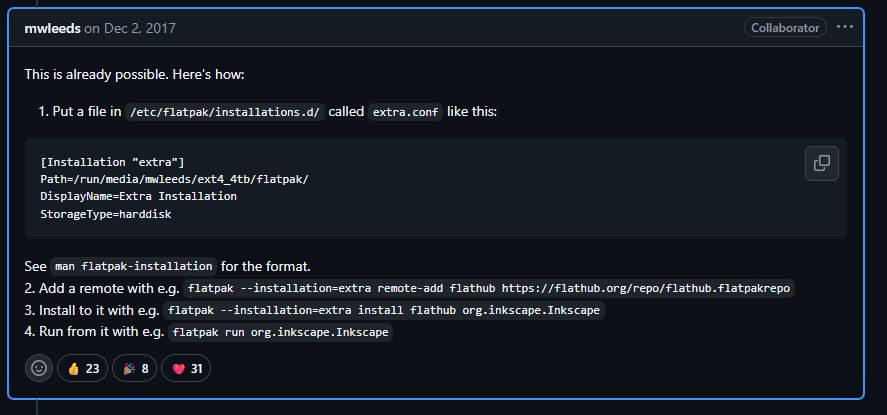
Task: Copy the code block contents
Action: coord(821,163)
